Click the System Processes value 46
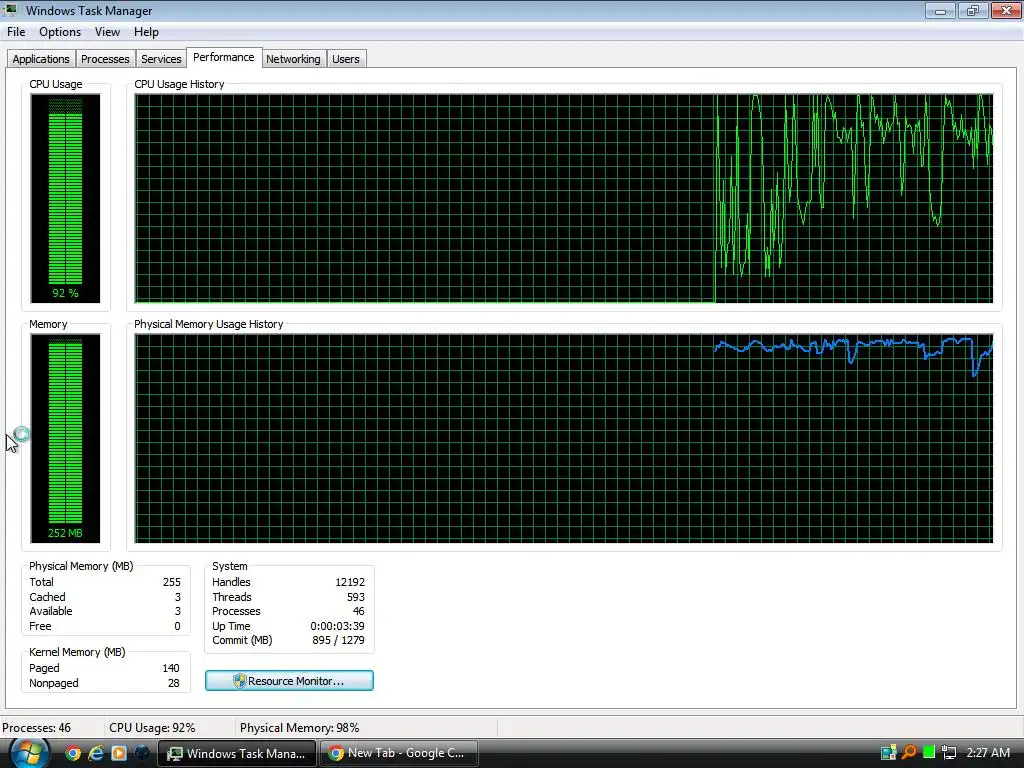This screenshot has height=768, width=1024. tap(359, 611)
